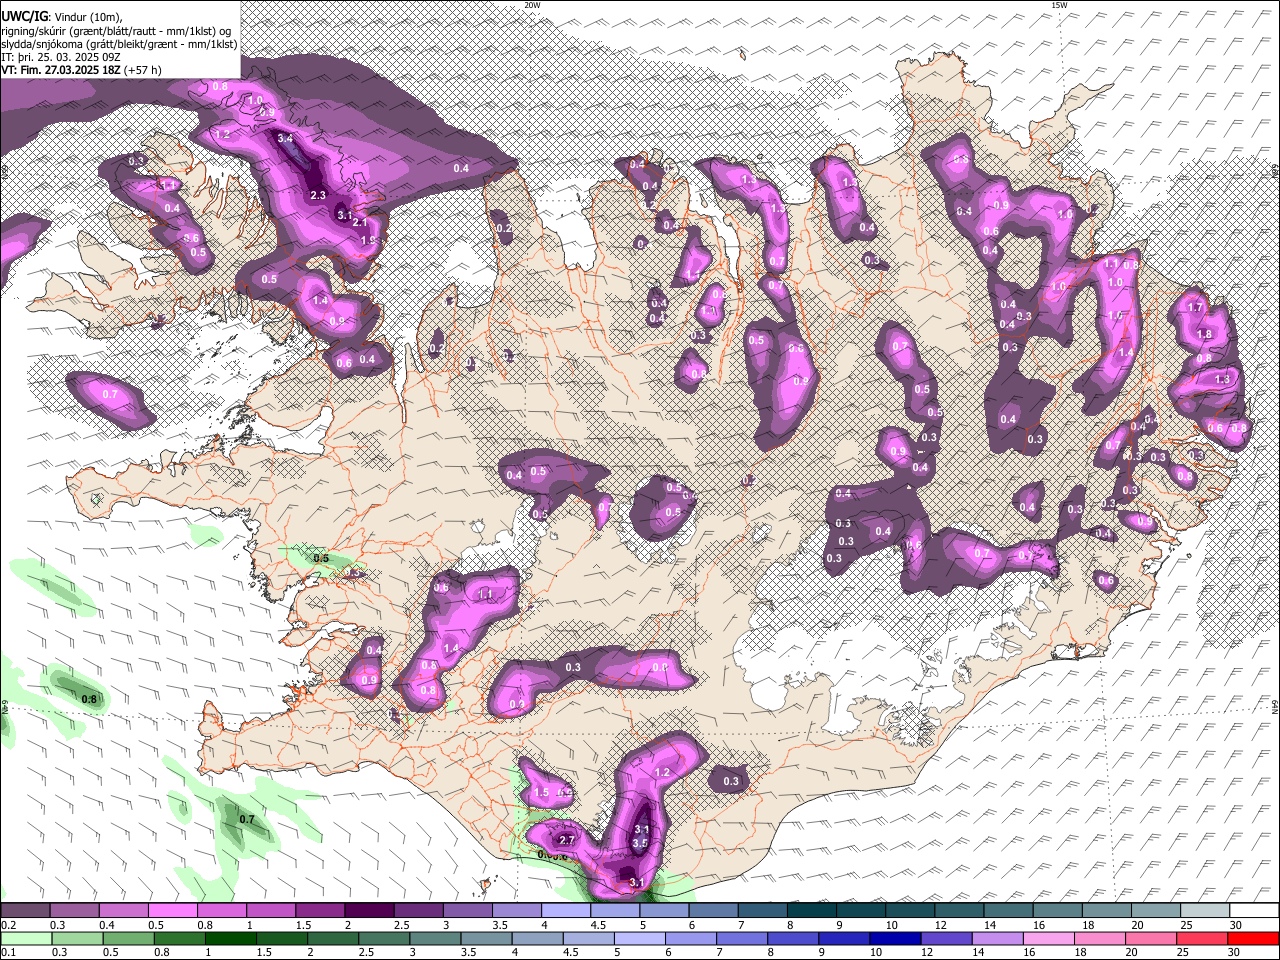1280x960 pixels.
Task: Click the pale green 0.1 swatch in lower legend
Action: 26,938
